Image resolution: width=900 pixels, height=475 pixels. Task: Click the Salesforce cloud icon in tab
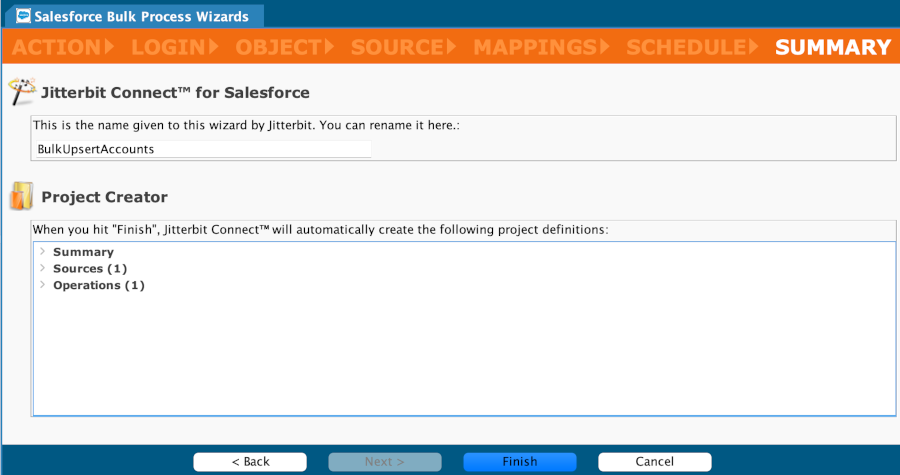[x=23, y=16]
